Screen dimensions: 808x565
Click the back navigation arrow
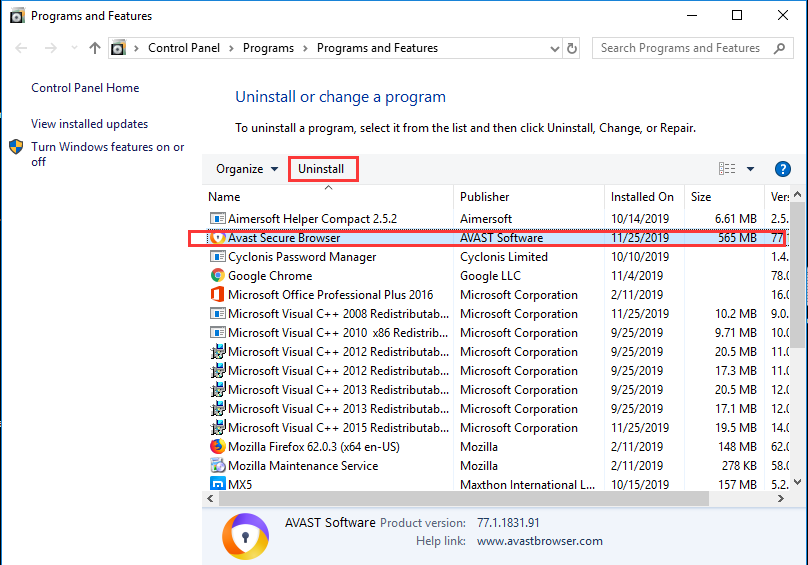pyautogui.click(x=21, y=48)
